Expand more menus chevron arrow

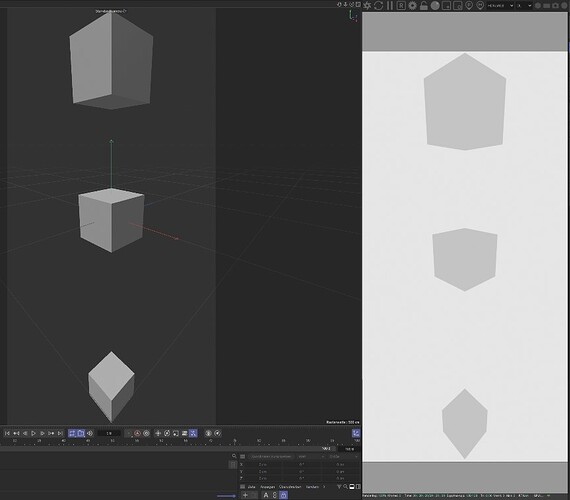(324, 487)
